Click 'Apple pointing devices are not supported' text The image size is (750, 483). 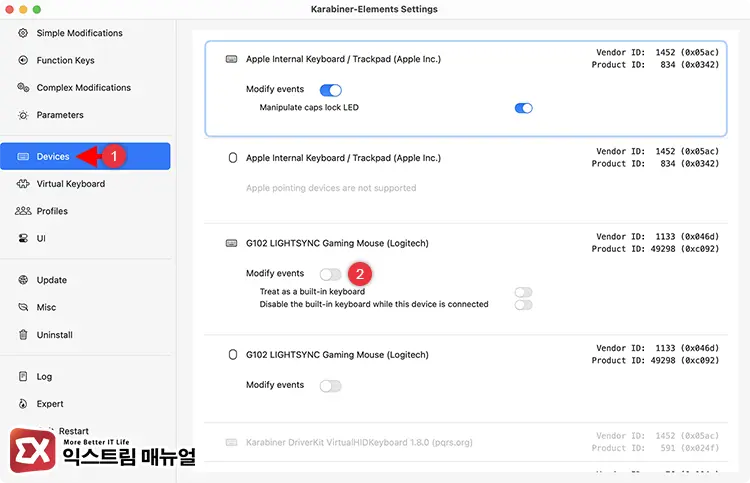(331, 188)
